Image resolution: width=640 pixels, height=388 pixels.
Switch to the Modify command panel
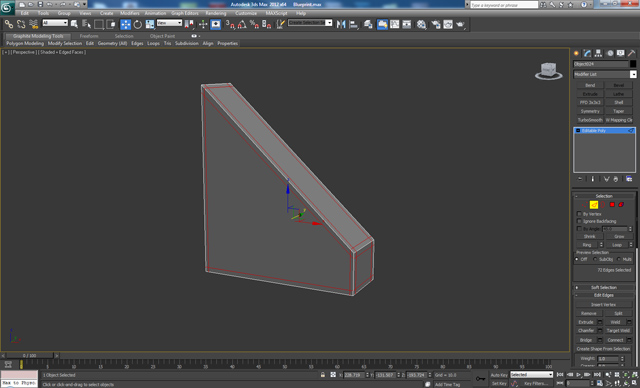pos(587,53)
